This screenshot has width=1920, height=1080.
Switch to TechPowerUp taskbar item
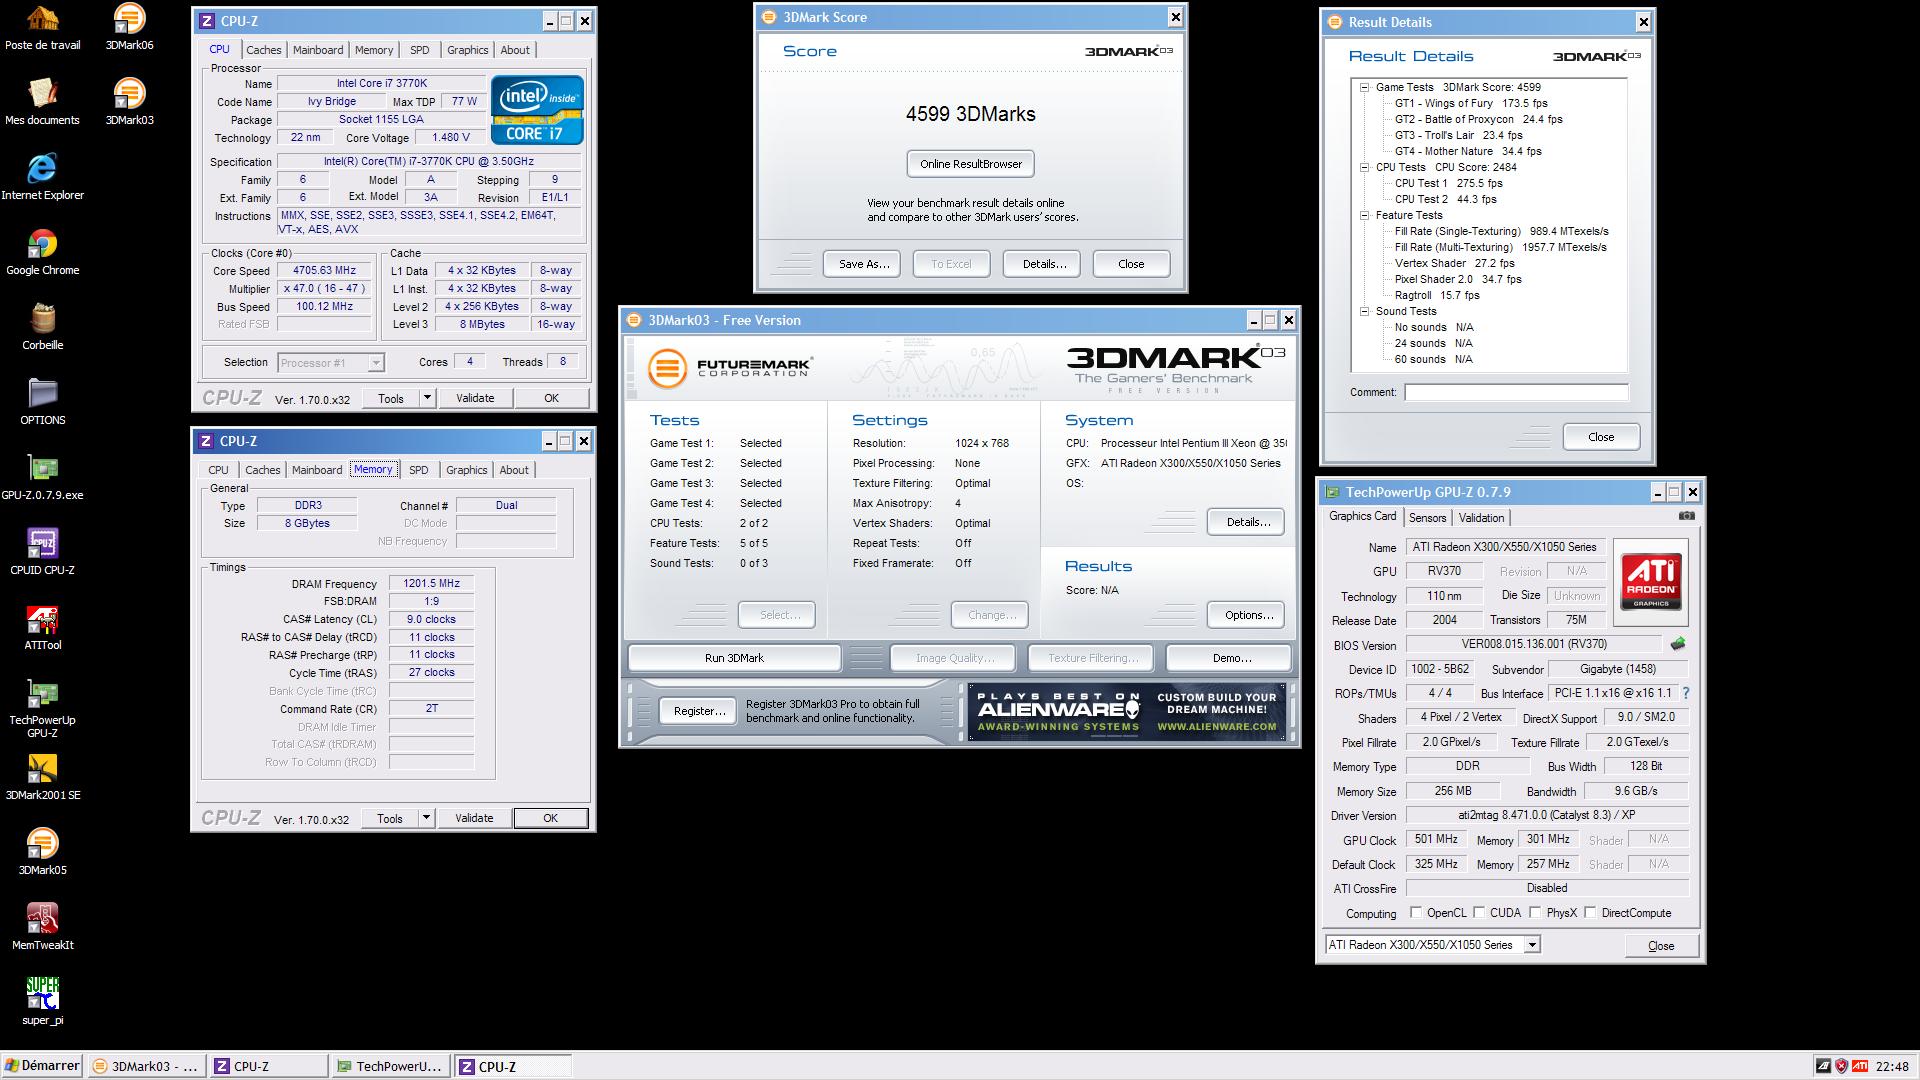point(390,1066)
